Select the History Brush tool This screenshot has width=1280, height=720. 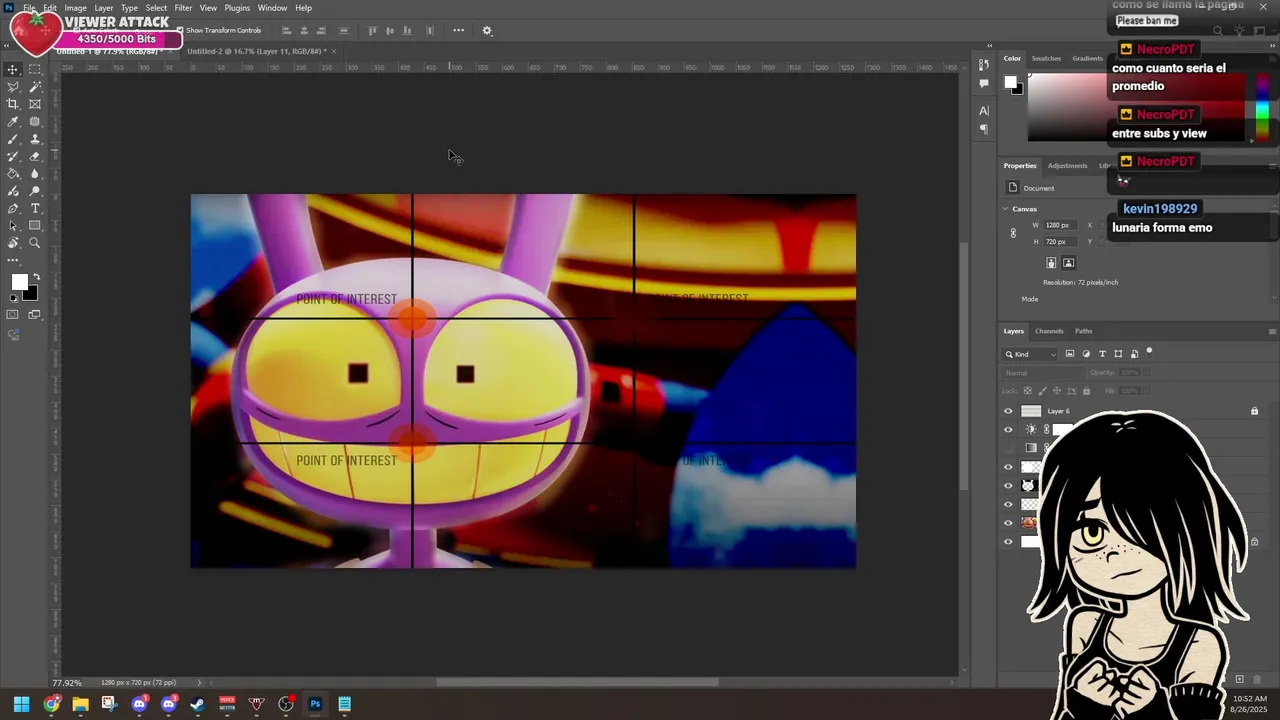(13, 156)
